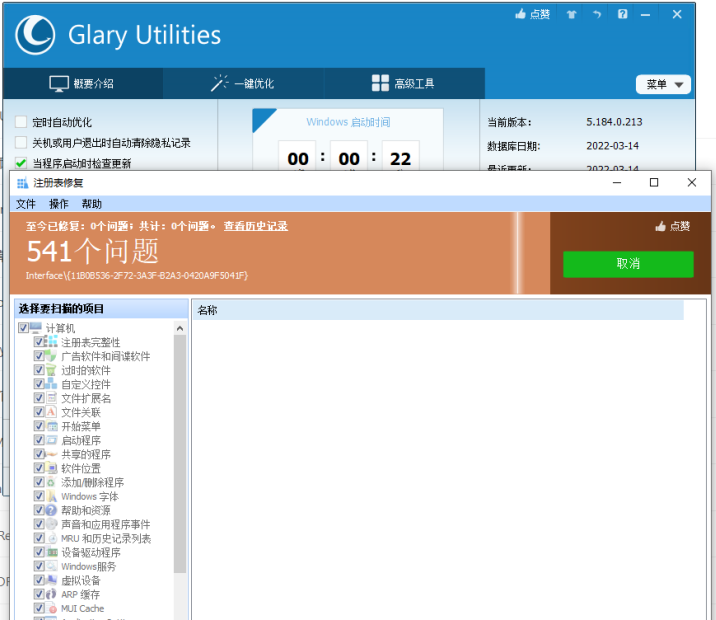The width and height of the screenshot is (716, 620).
Task: Click the 广告软件和间谍软件 shield icon
Action: [51, 355]
